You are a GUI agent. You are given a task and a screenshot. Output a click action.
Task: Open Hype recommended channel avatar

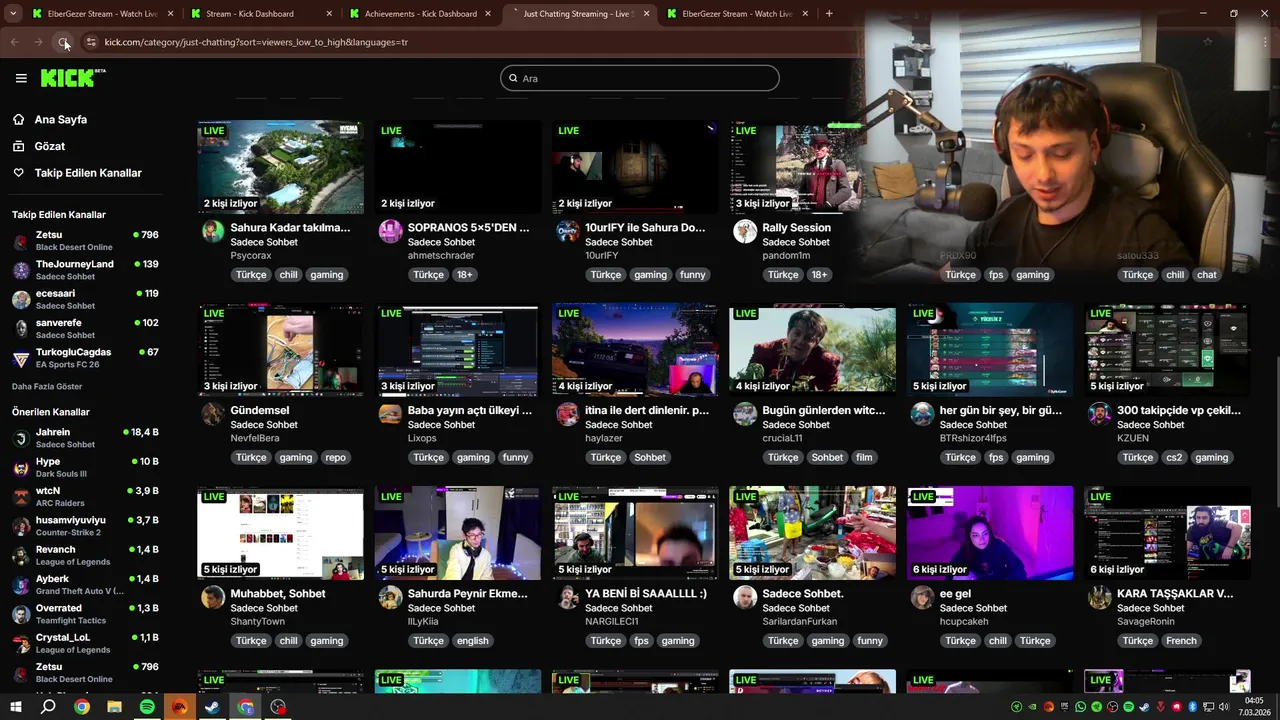(x=21, y=467)
